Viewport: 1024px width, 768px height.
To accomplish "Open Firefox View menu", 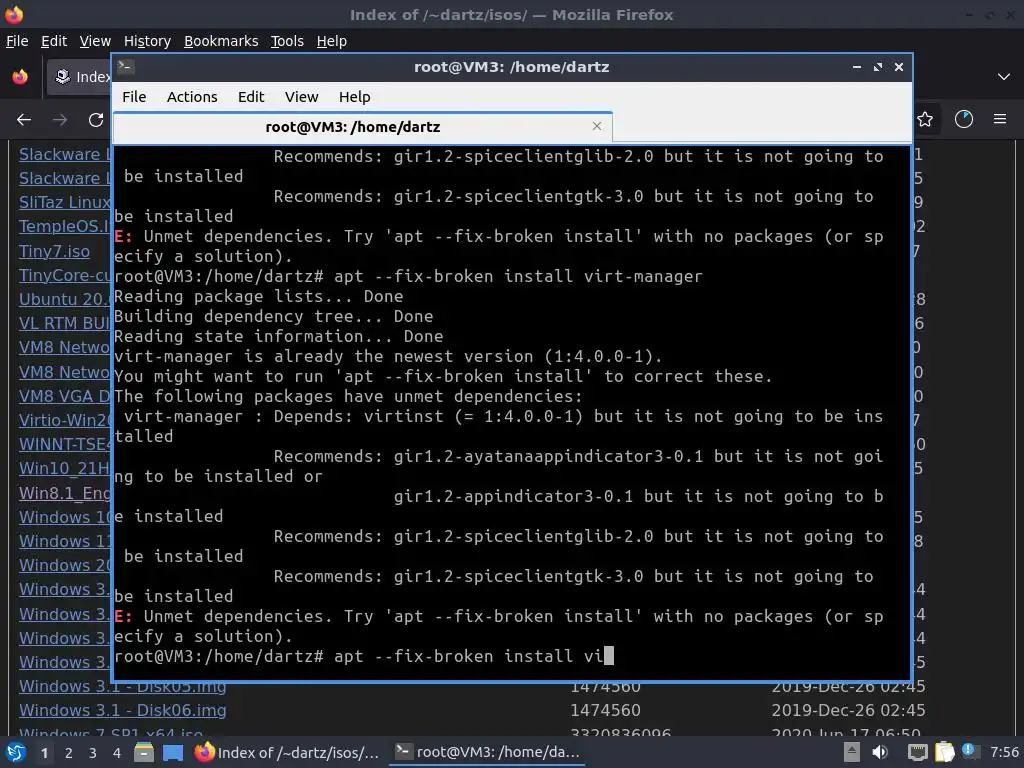I will tap(95, 41).
